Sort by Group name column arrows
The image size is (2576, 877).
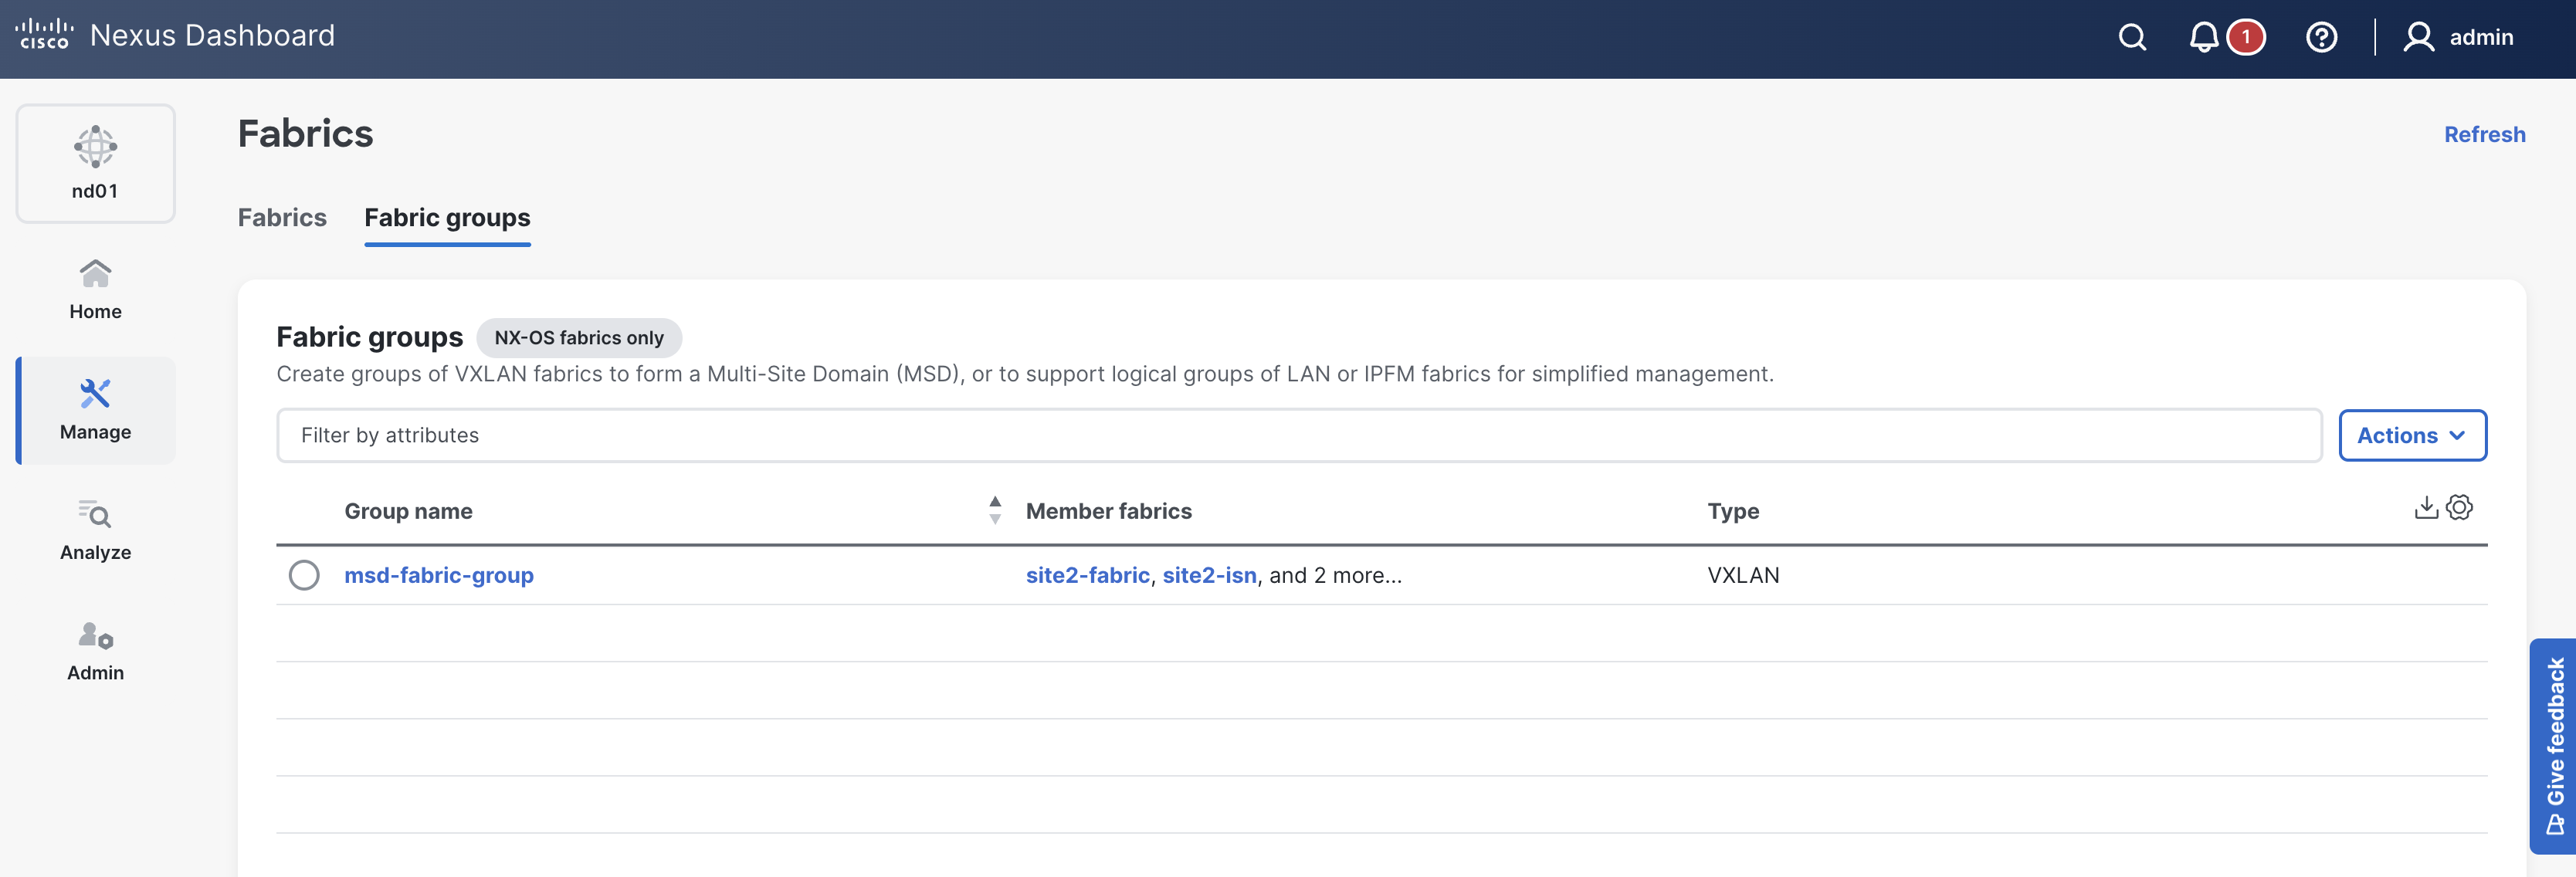point(994,510)
